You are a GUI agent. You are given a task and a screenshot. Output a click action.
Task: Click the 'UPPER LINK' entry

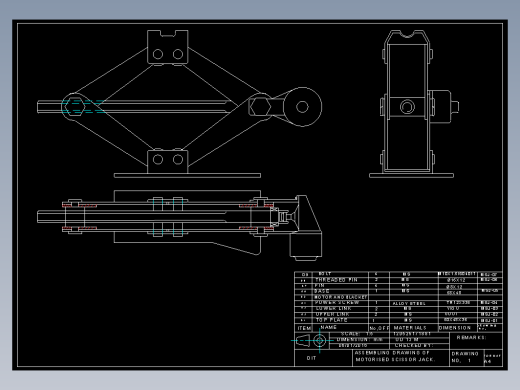[333, 314]
